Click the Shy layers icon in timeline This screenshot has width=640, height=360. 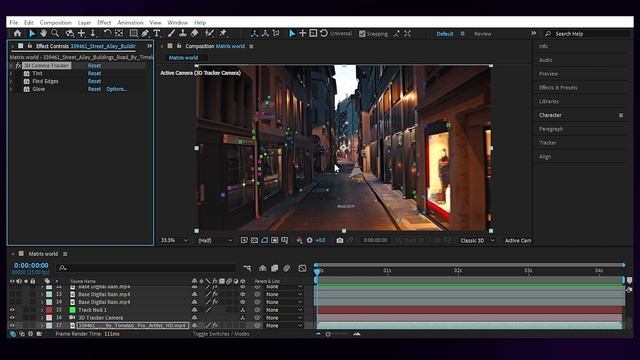coord(262,268)
